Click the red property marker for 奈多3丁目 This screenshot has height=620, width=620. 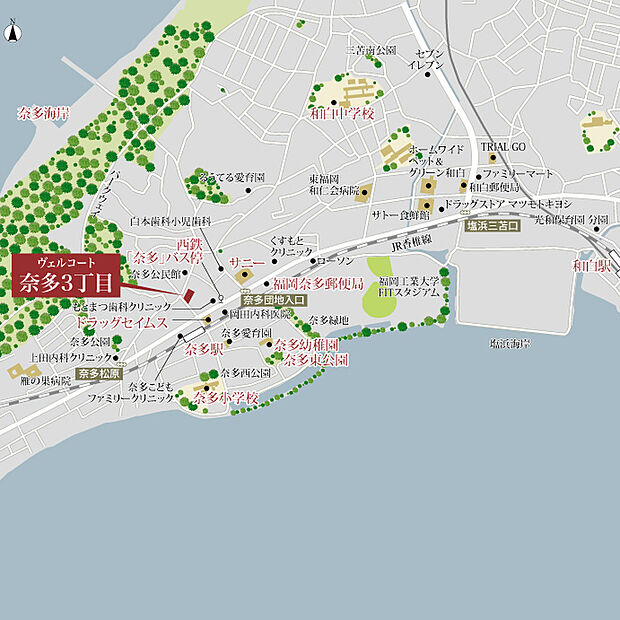[187, 296]
